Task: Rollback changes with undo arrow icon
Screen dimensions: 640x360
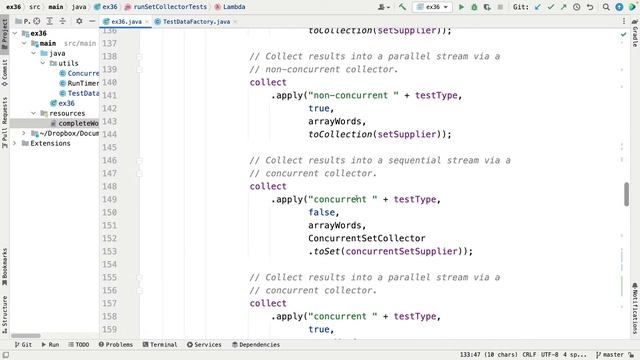Action: 590,7
